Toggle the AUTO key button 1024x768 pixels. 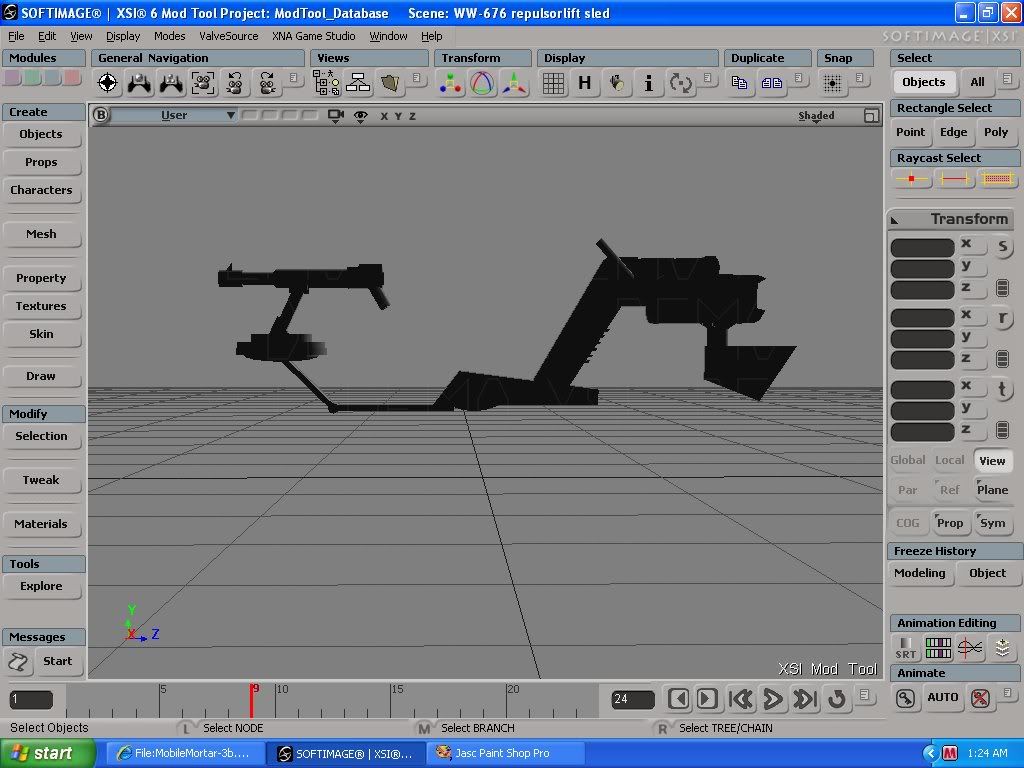pyautogui.click(x=942, y=697)
